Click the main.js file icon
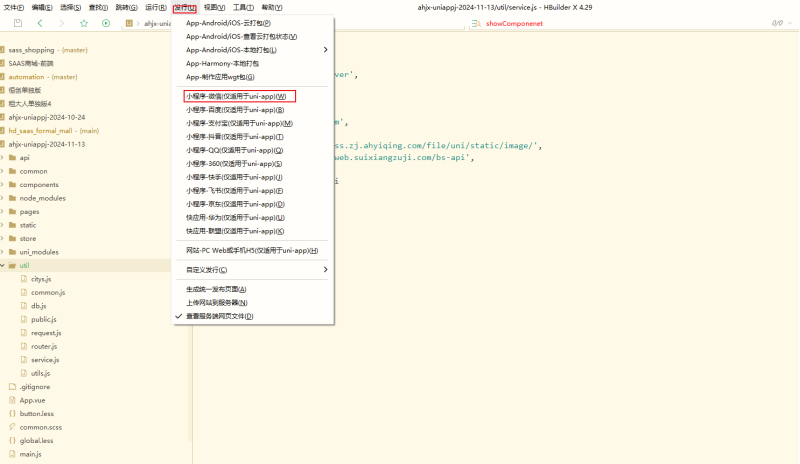The height and width of the screenshot is (464, 800). click(x=13, y=454)
